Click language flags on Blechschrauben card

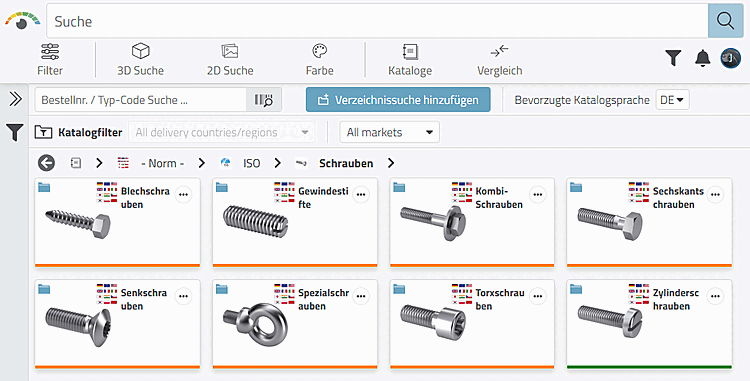[x=107, y=192]
